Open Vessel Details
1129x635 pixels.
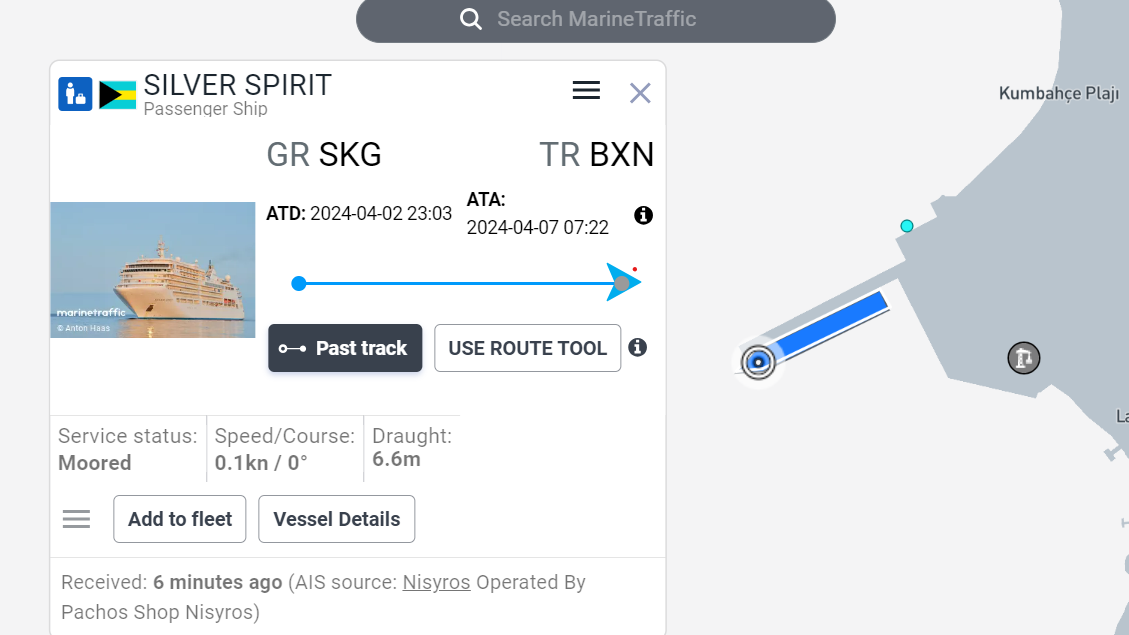point(336,519)
